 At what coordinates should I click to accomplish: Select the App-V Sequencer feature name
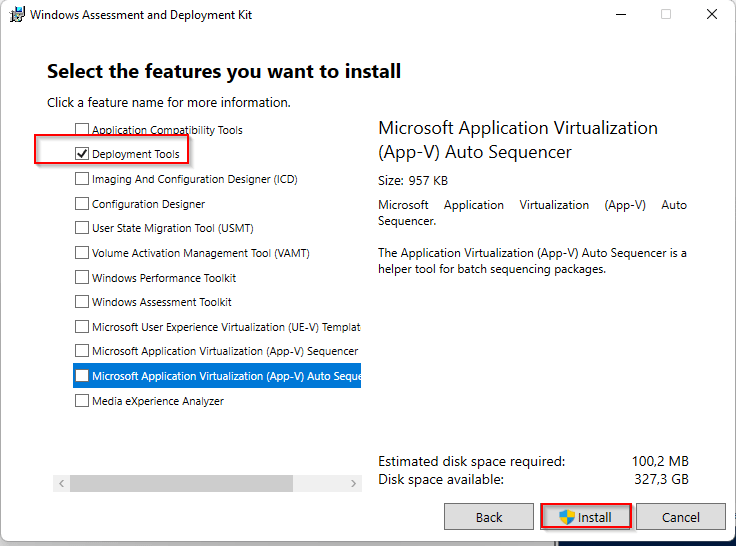coord(224,351)
